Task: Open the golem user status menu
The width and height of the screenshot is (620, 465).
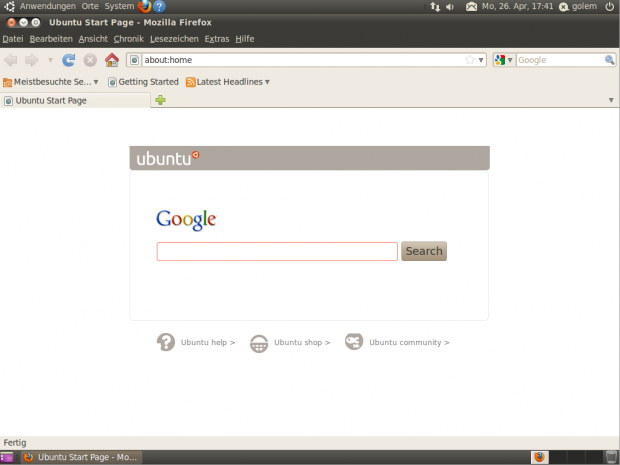Action: [x=578, y=6]
